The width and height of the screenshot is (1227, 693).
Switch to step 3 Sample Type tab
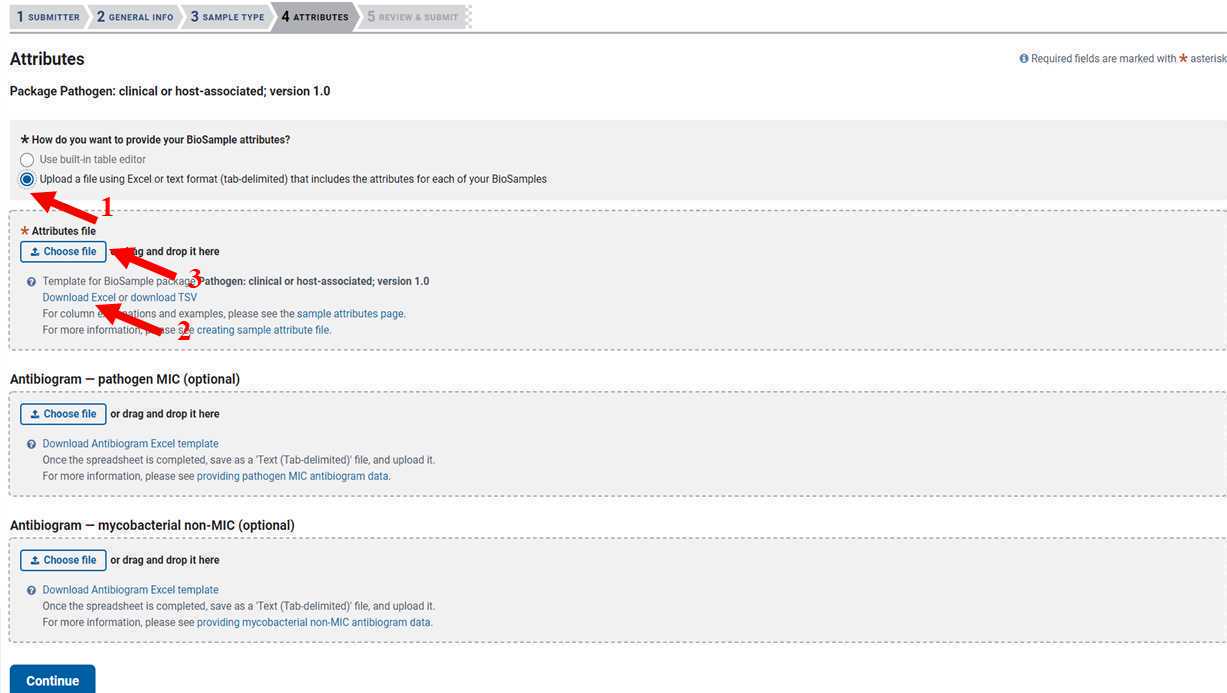pos(227,17)
